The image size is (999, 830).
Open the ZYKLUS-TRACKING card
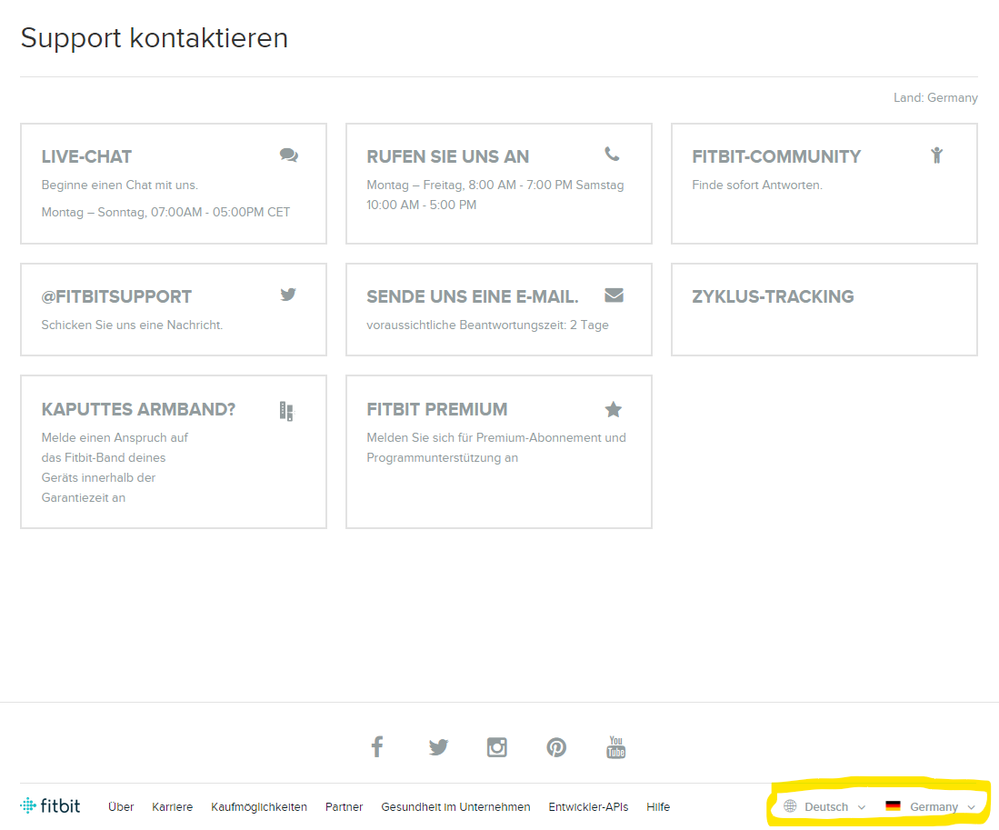click(824, 310)
